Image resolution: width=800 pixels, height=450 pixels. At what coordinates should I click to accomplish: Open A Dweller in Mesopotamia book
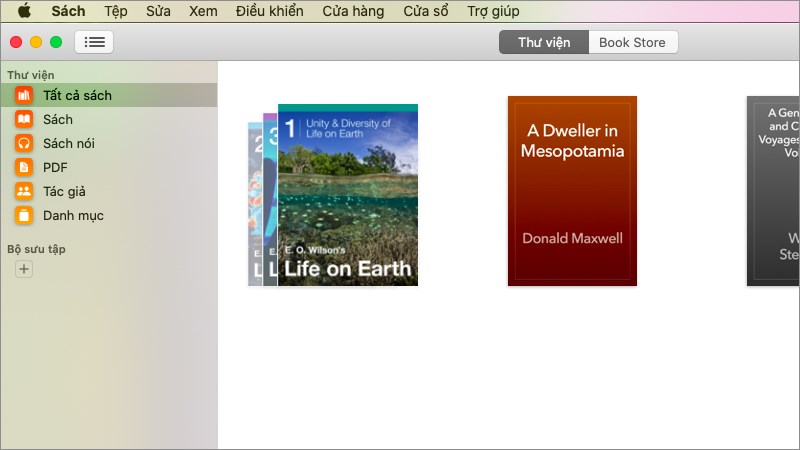coord(572,191)
